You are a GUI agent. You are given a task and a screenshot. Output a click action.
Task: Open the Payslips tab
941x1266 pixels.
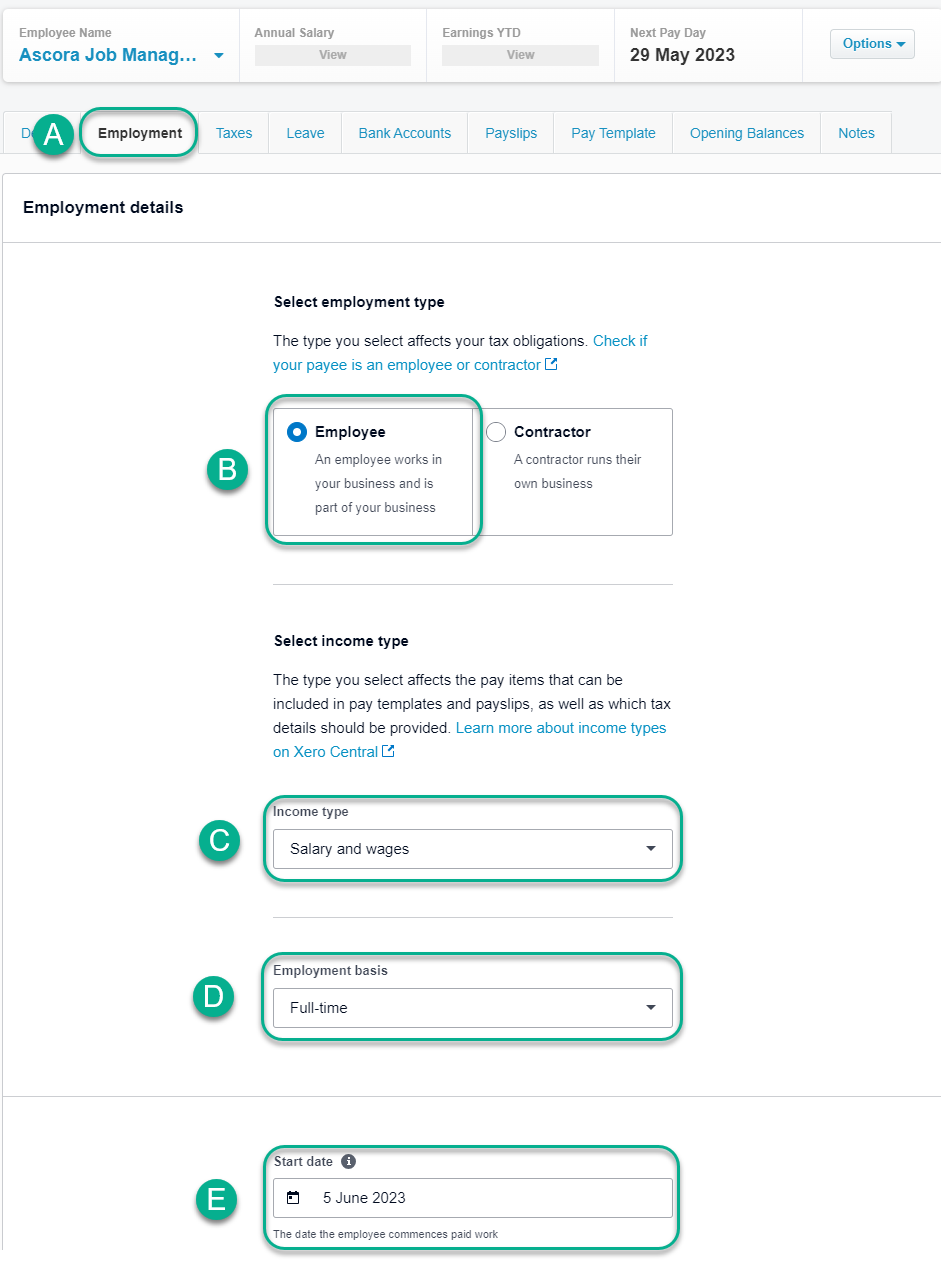point(511,133)
